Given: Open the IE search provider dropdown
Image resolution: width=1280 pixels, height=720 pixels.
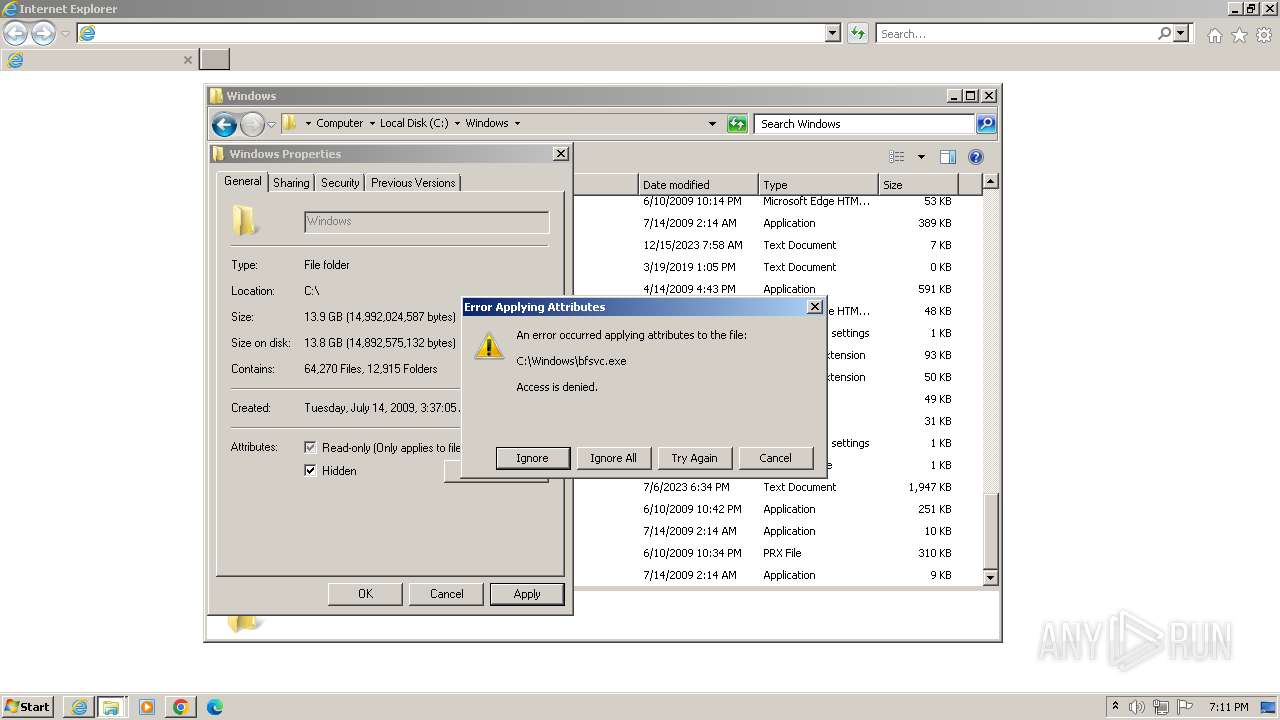Looking at the screenshot, I should tap(1182, 33).
